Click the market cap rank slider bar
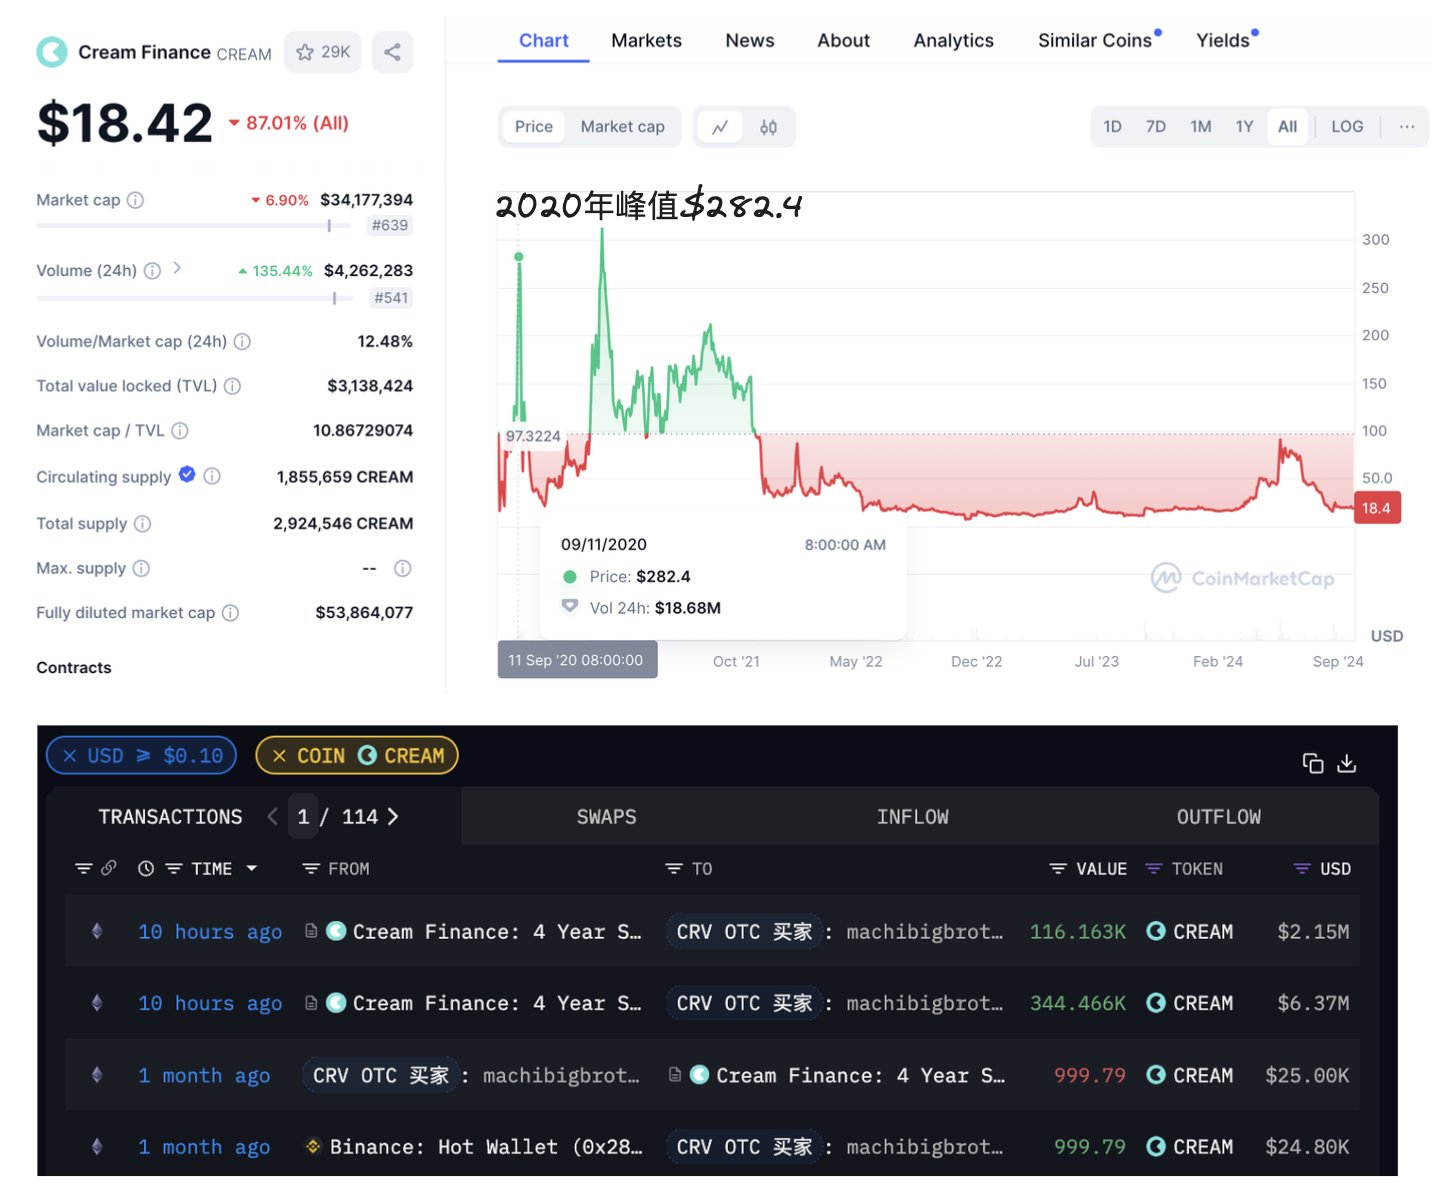The height and width of the screenshot is (1204, 1432). click(193, 226)
